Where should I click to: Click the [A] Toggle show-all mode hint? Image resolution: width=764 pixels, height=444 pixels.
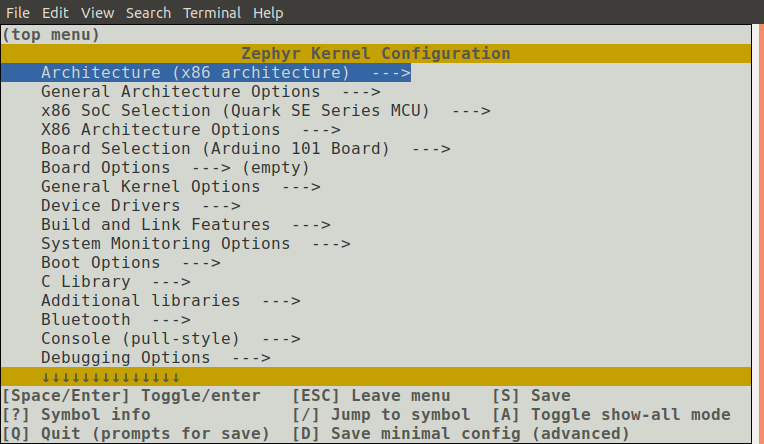click(x=611, y=415)
